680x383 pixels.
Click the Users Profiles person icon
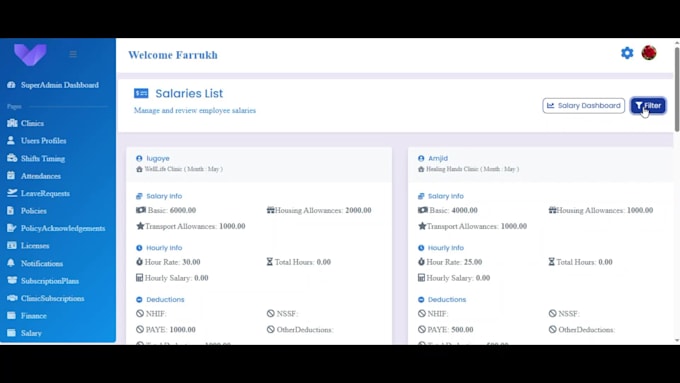coord(11,140)
